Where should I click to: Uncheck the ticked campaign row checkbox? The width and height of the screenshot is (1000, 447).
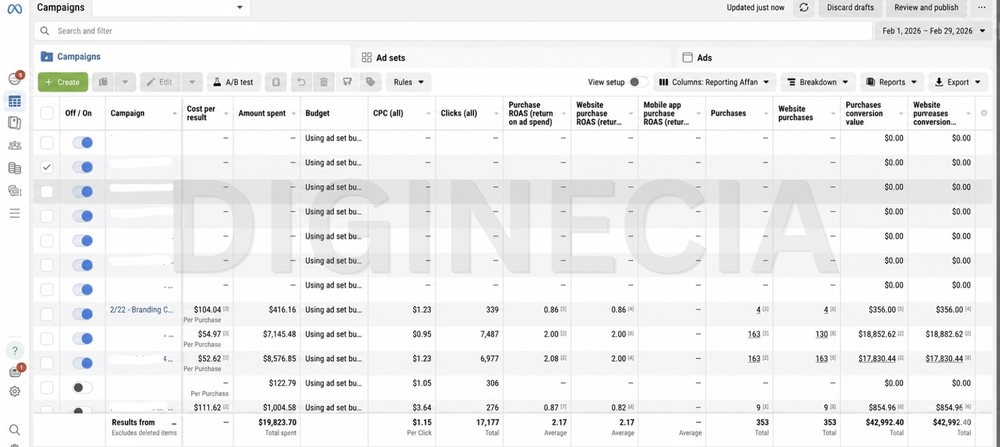pyautogui.click(x=47, y=167)
